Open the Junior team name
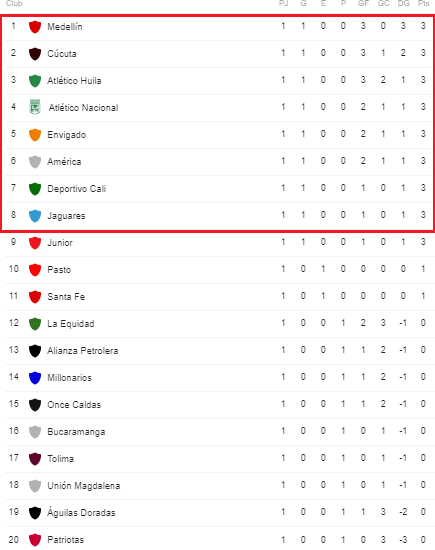This screenshot has width=435, height=550. [x=60, y=243]
